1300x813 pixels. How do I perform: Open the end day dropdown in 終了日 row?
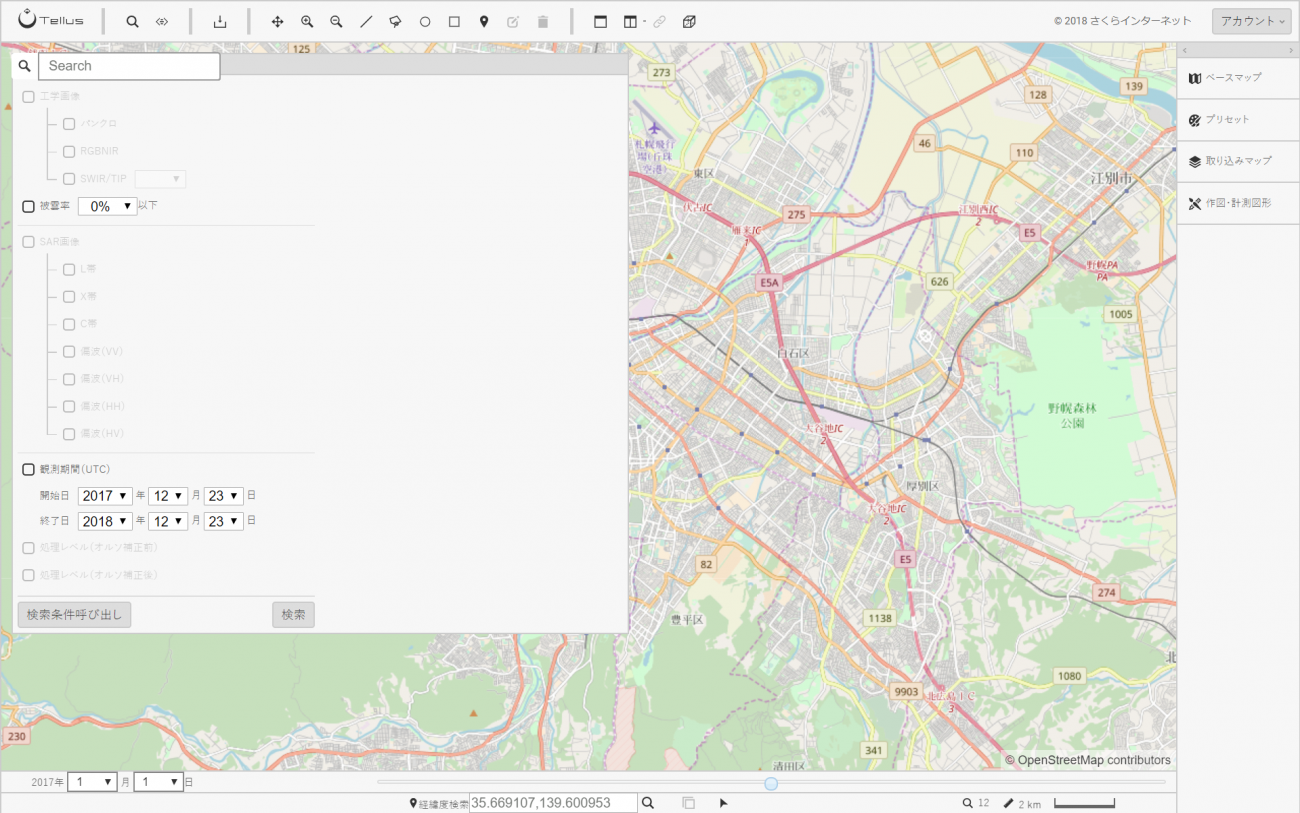tap(223, 521)
